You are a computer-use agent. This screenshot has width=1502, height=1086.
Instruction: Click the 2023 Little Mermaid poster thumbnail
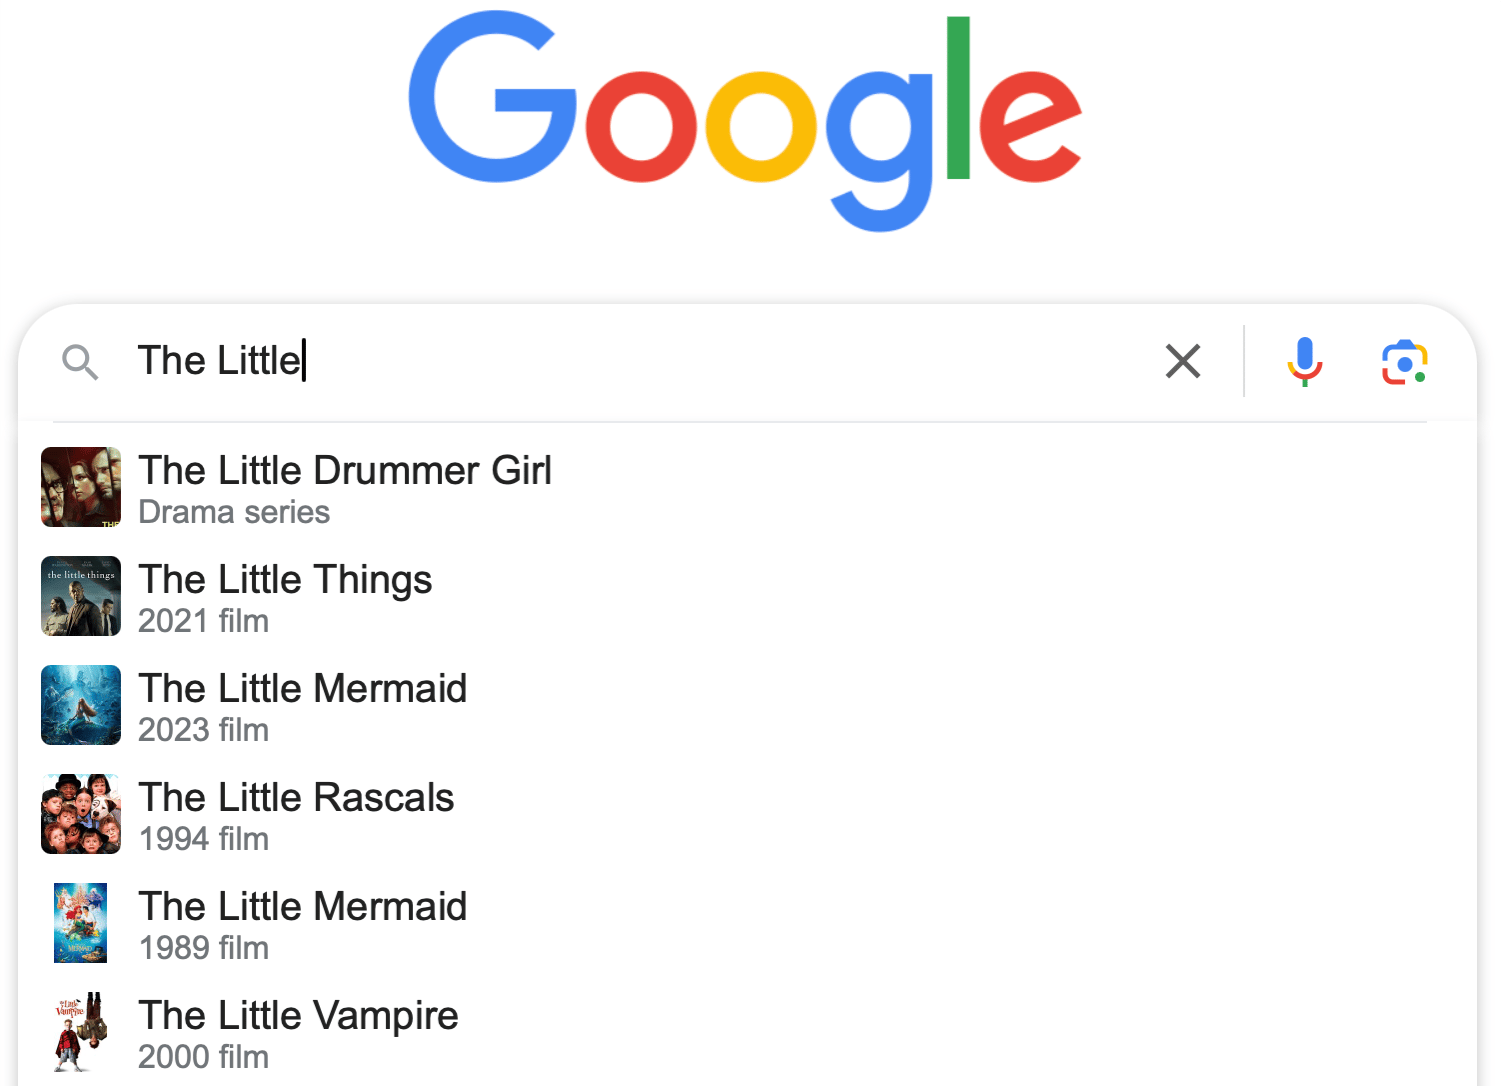[81, 705]
